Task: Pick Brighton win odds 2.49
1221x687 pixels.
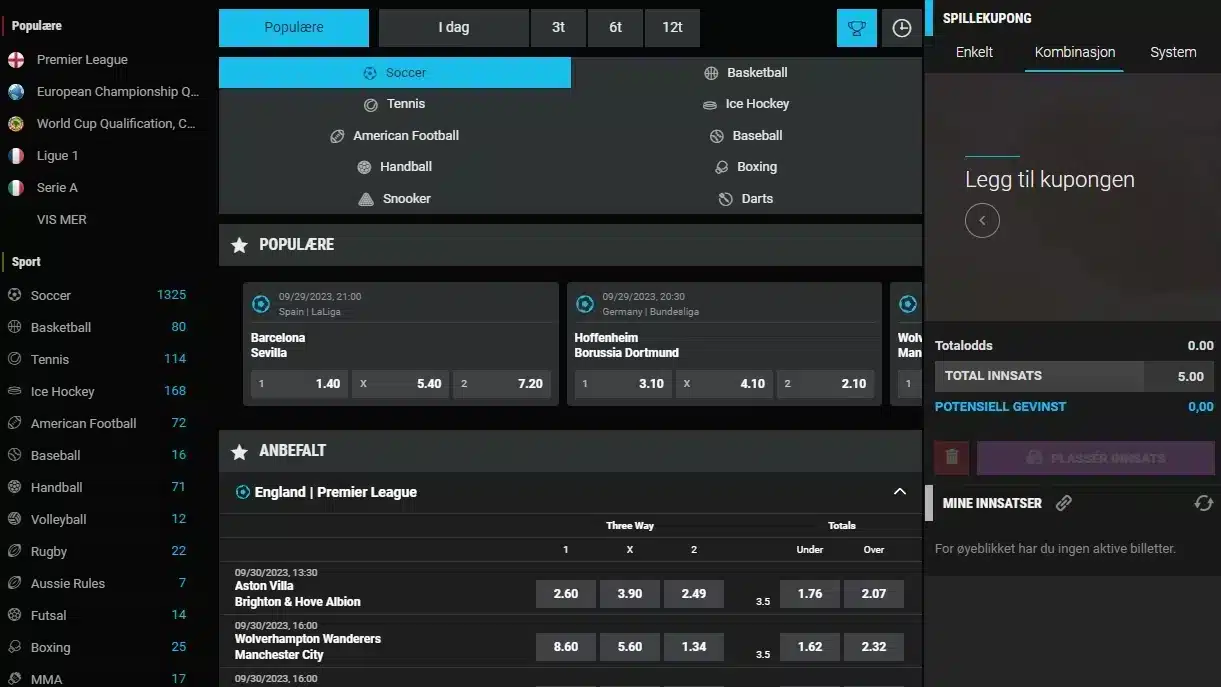Action: coord(694,594)
